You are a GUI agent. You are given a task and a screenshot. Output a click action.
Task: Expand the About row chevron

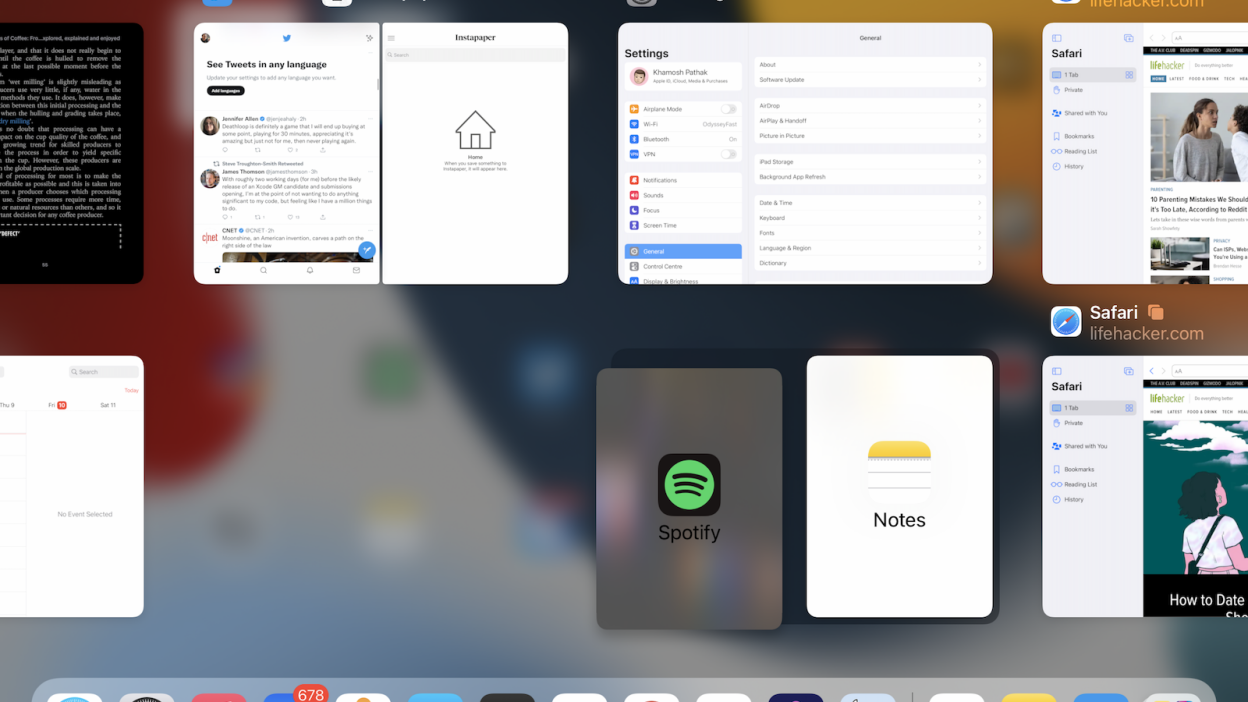[979, 64]
